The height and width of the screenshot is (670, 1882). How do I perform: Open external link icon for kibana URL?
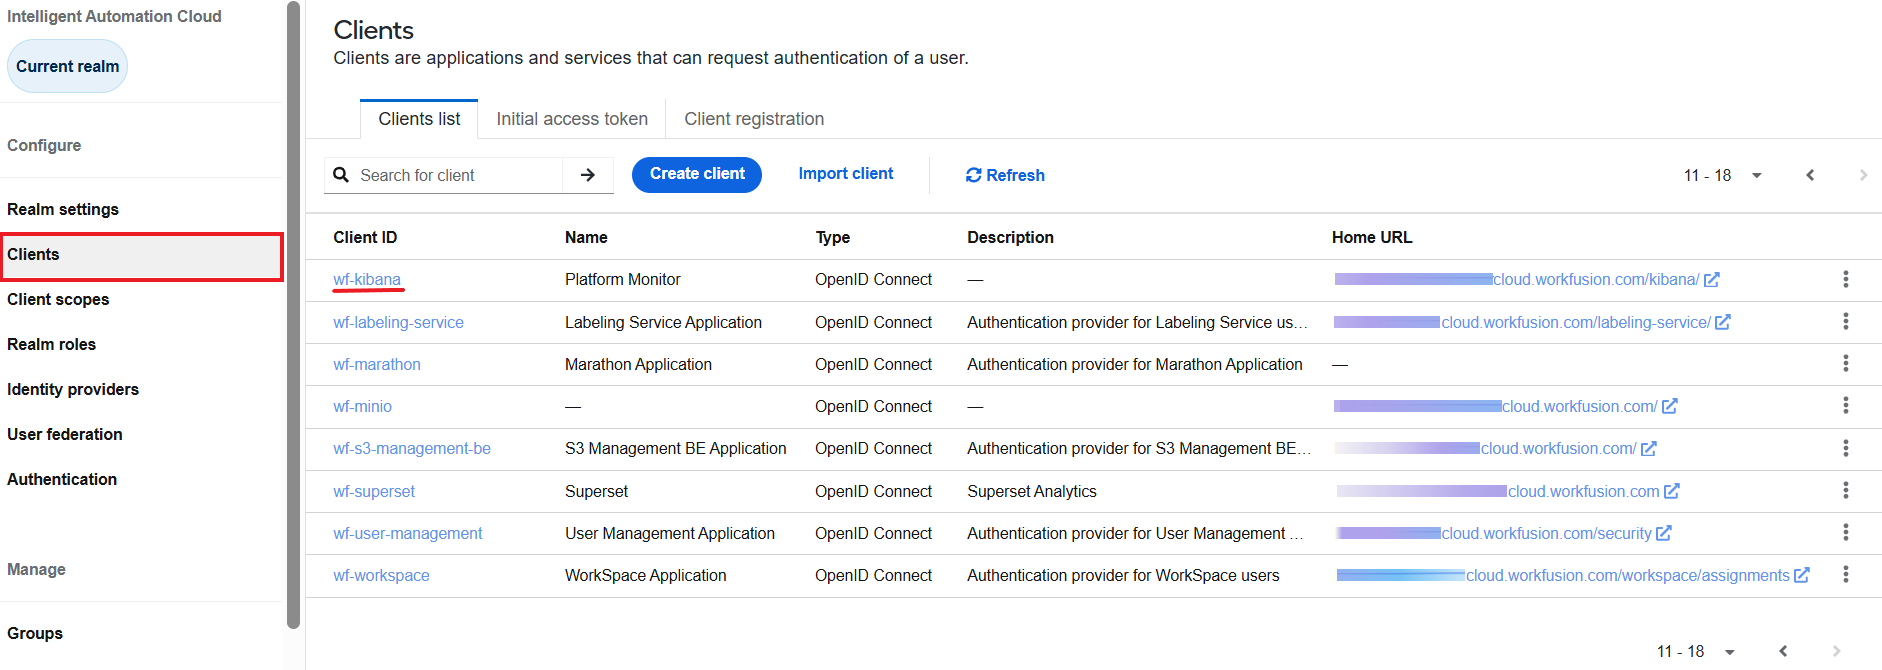pyautogui.click(x=1712, y=280)
